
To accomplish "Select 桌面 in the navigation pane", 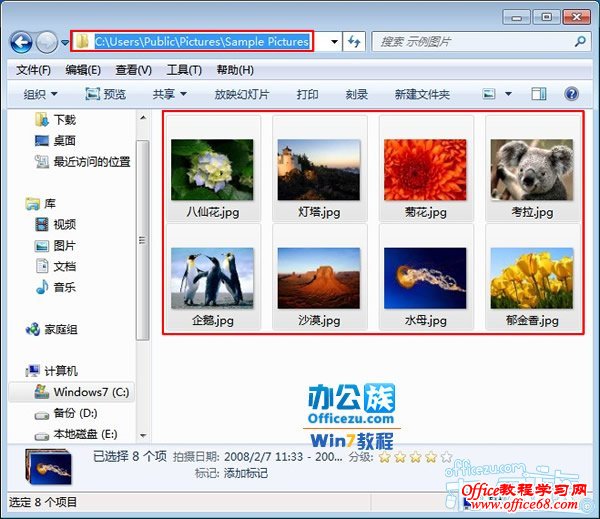I will click(x=55, y=141).
